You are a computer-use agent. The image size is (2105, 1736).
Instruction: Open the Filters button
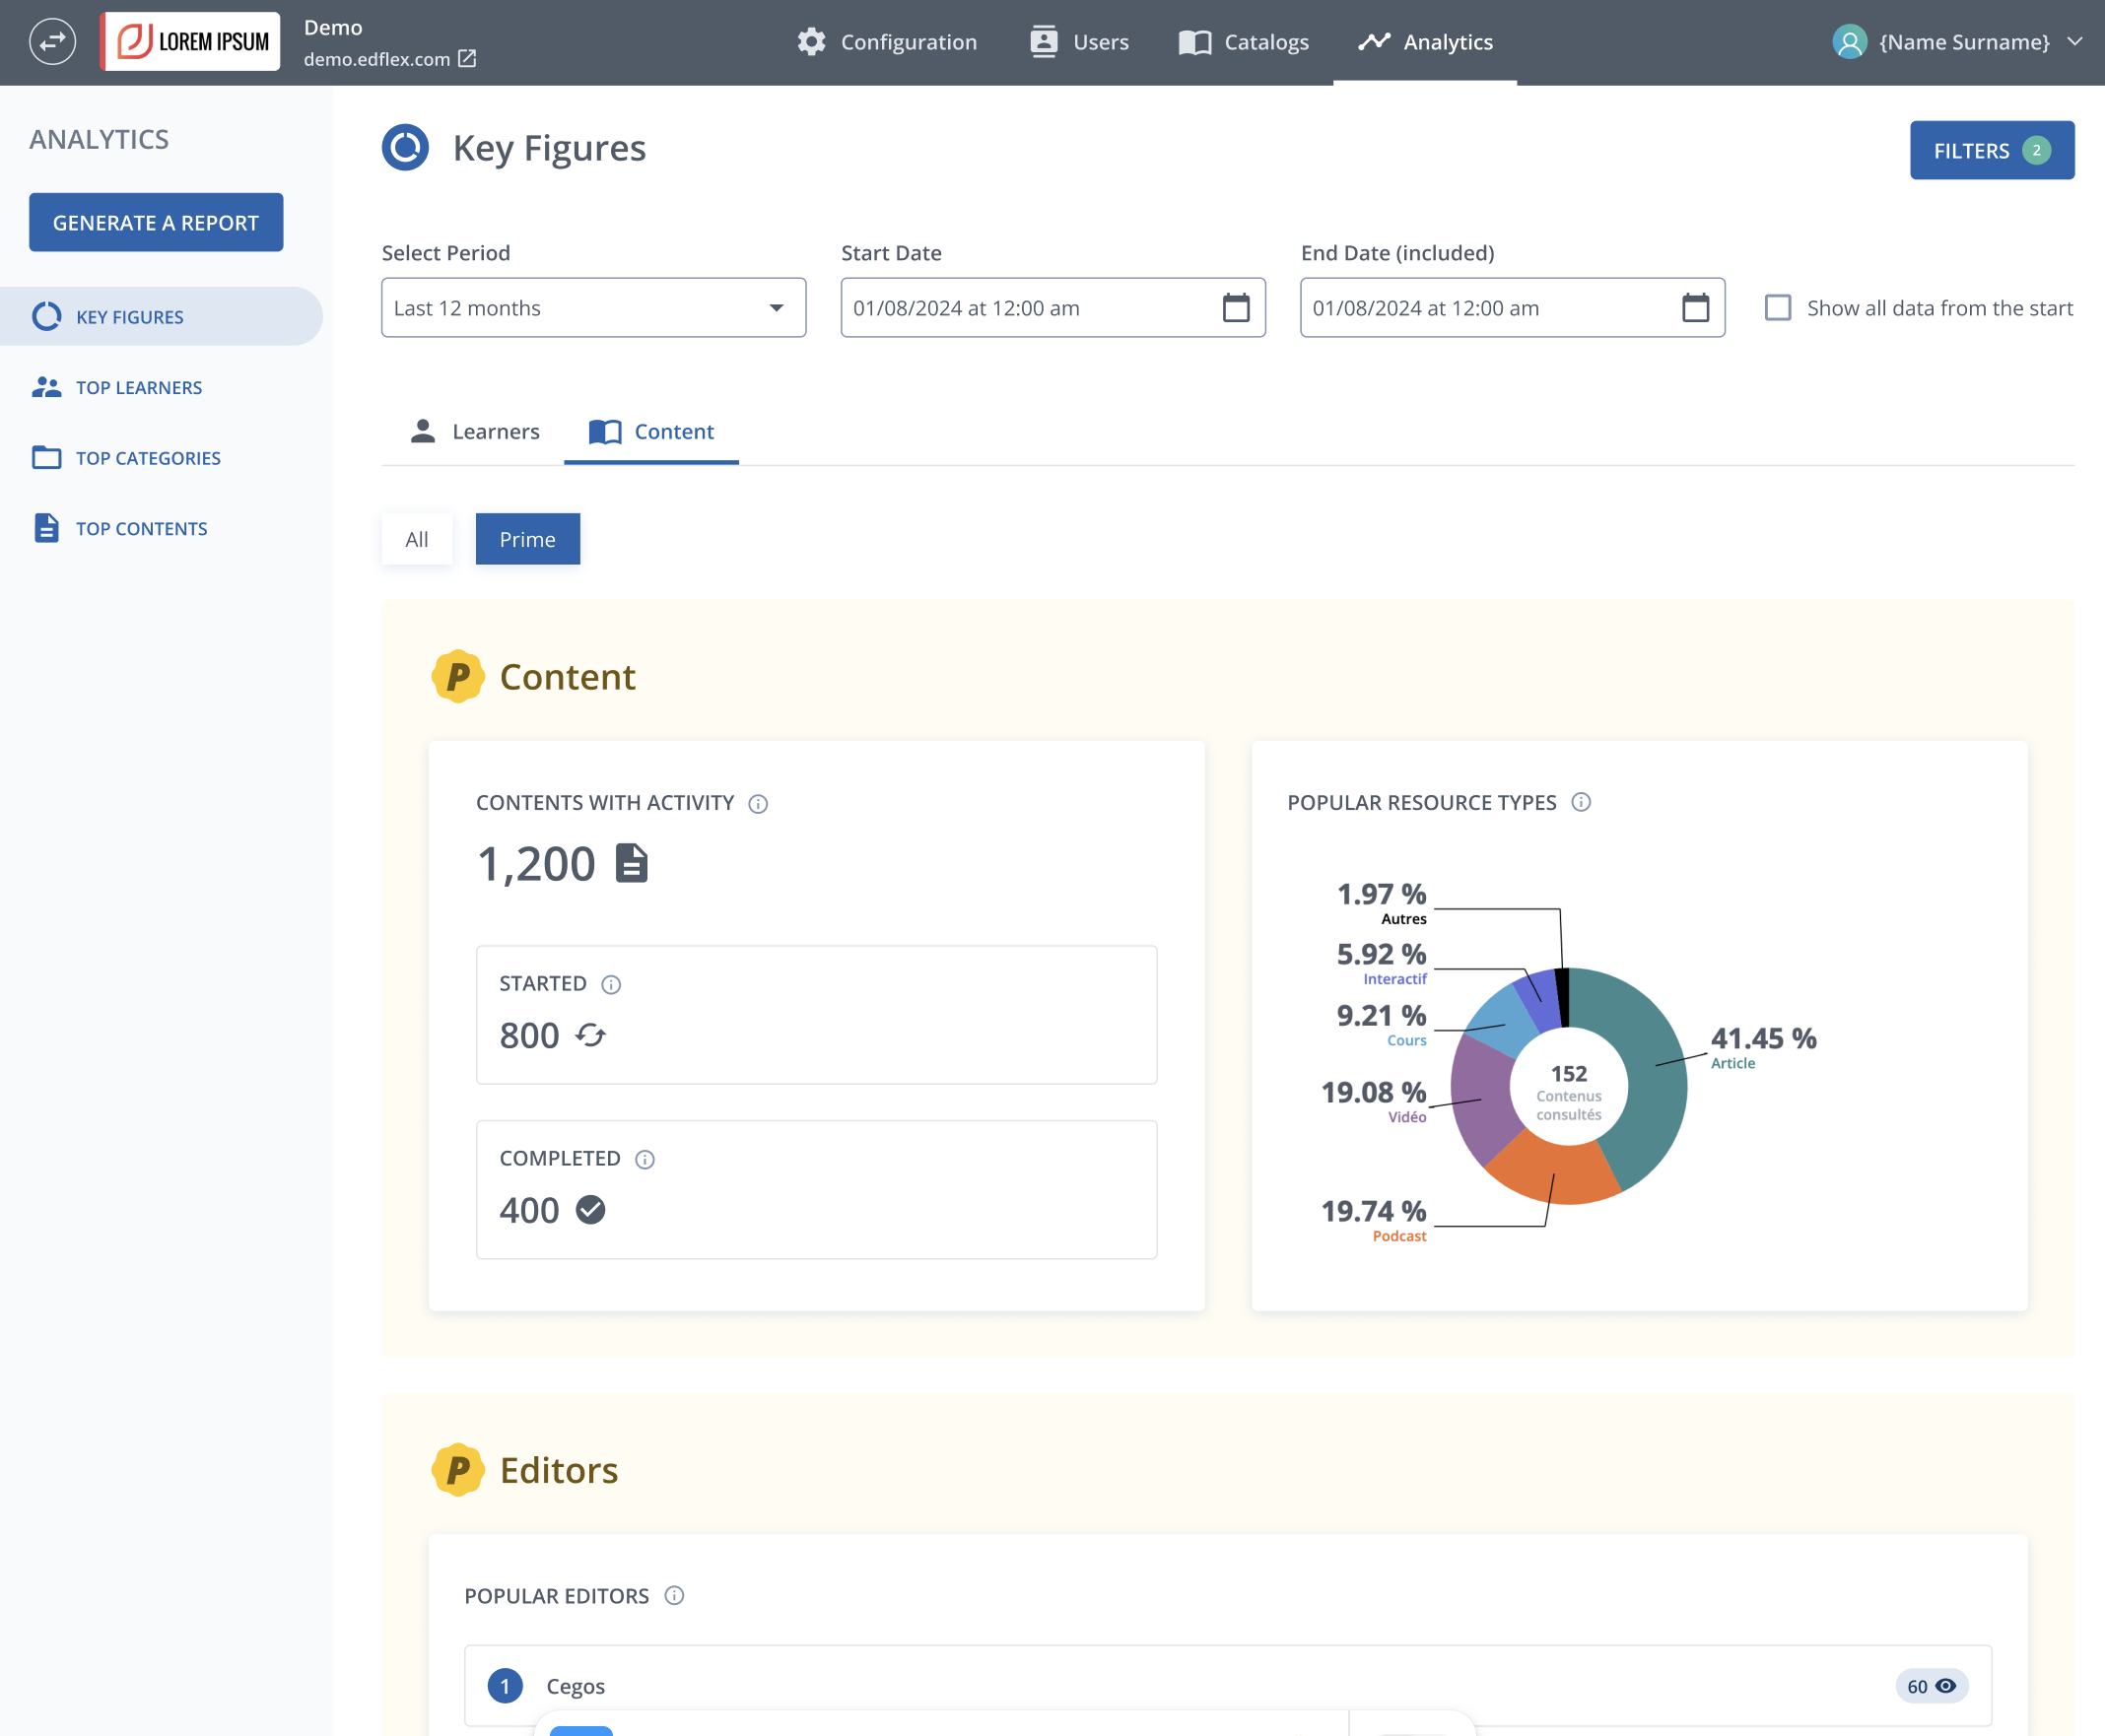1991,150
